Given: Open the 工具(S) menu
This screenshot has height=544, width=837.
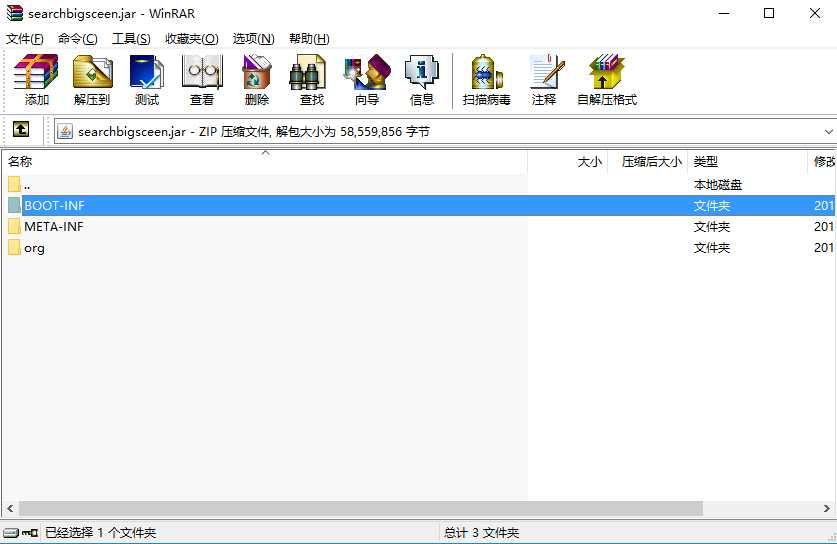Looking at the screenshot, I should [131, 39].
